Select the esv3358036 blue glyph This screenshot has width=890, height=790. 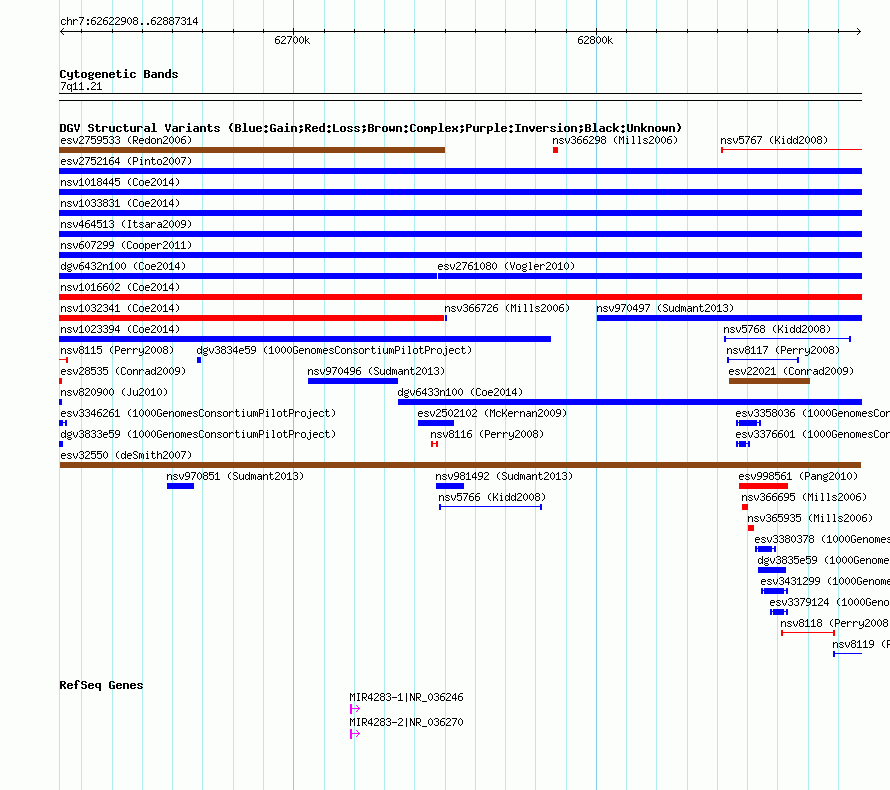pos(748,423)
